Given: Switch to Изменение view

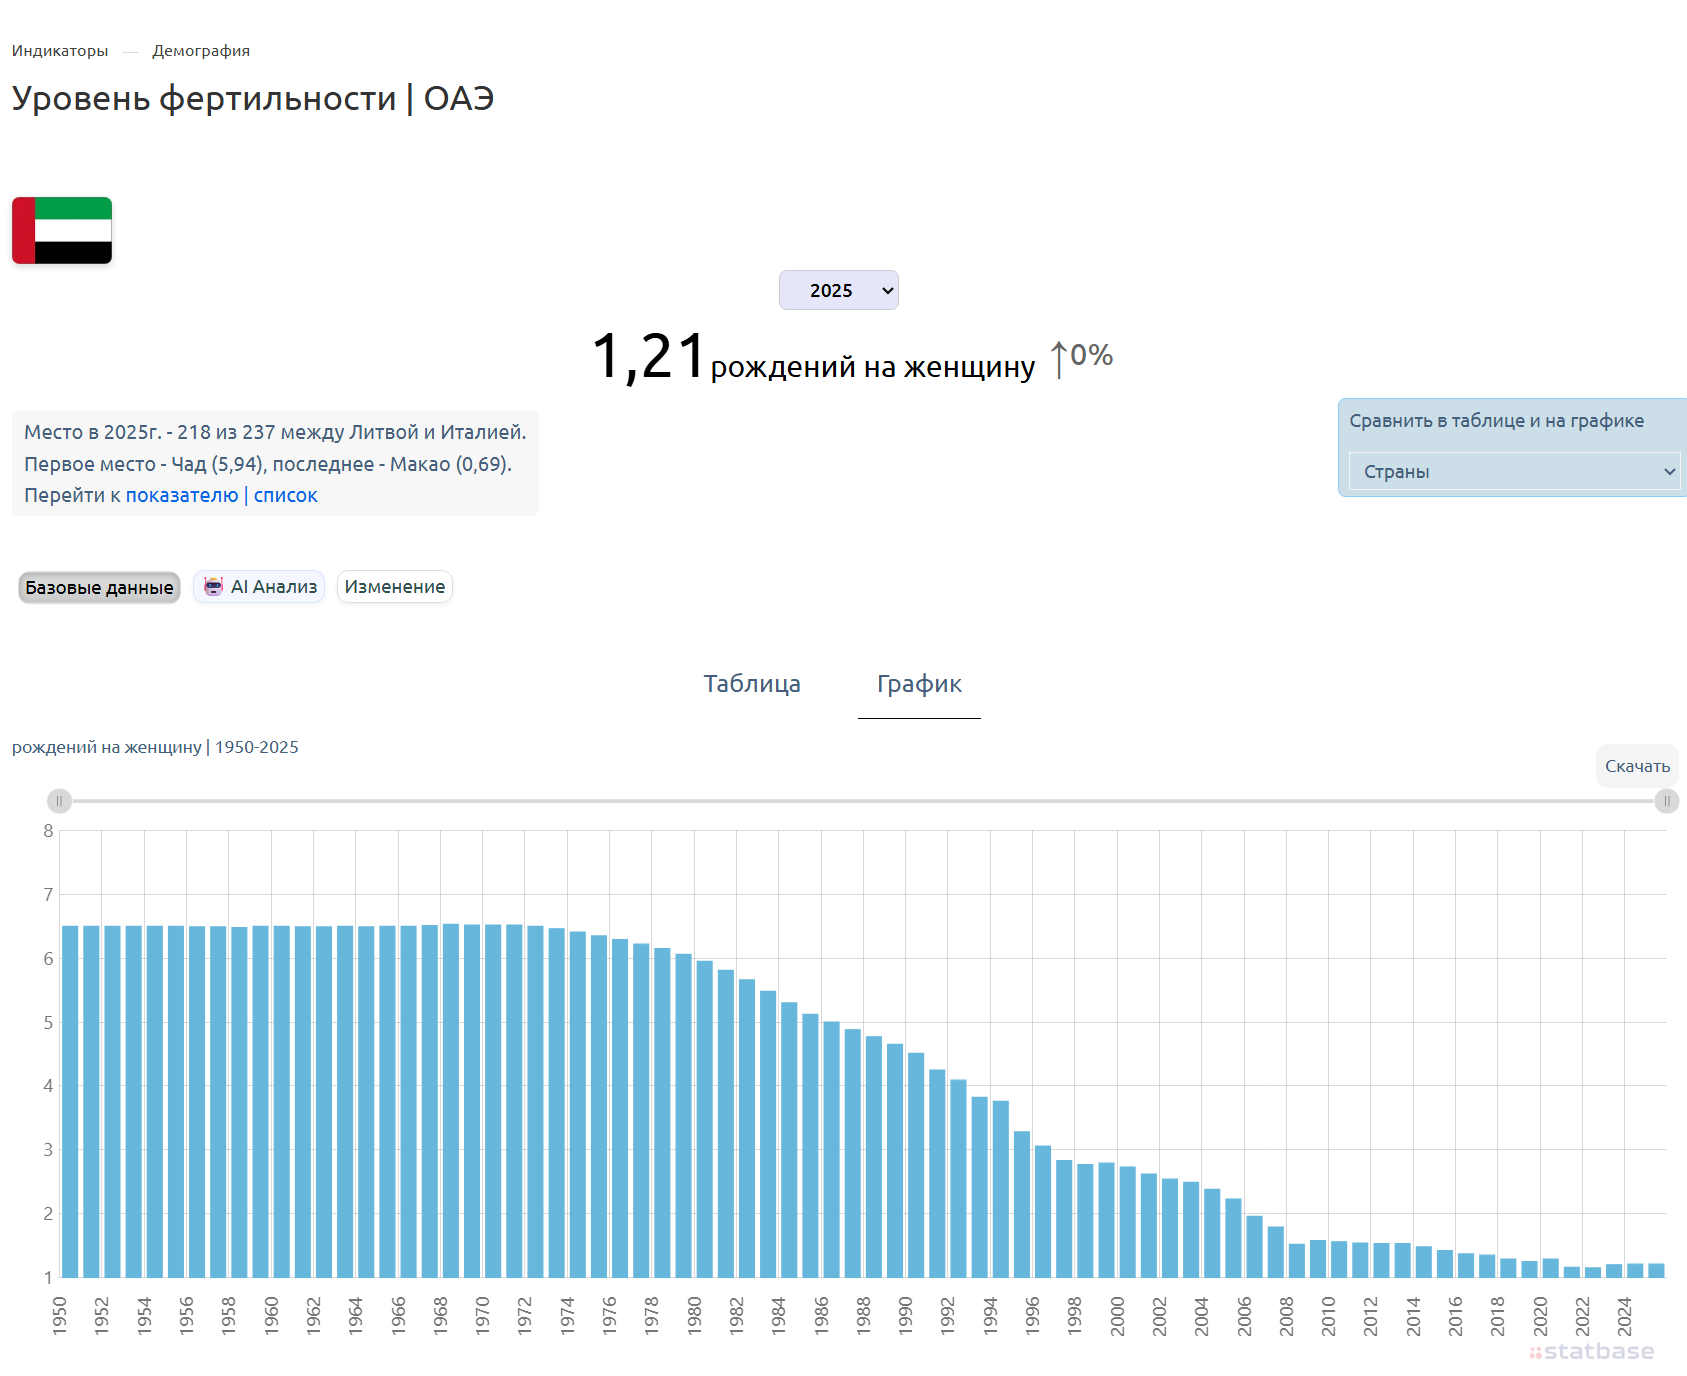Looking at the screenshot, I should [395, 587].
